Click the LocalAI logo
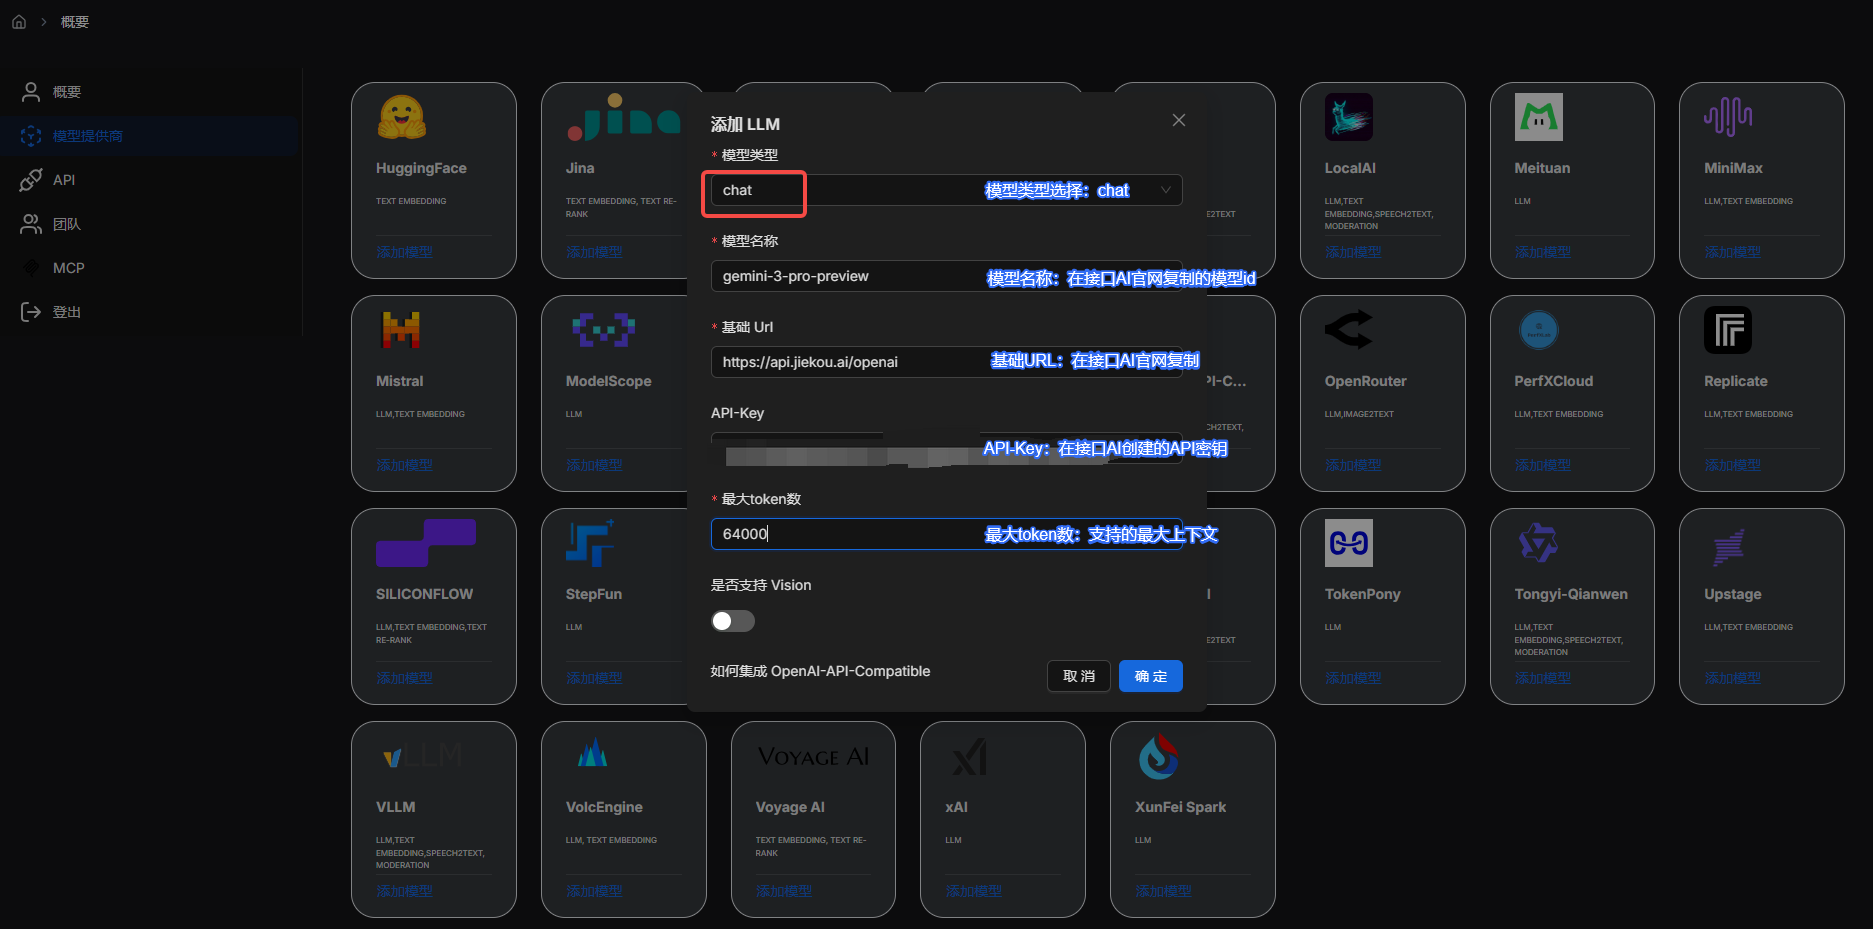Viewport: 1873px width, 929px height. [1349, 117]
